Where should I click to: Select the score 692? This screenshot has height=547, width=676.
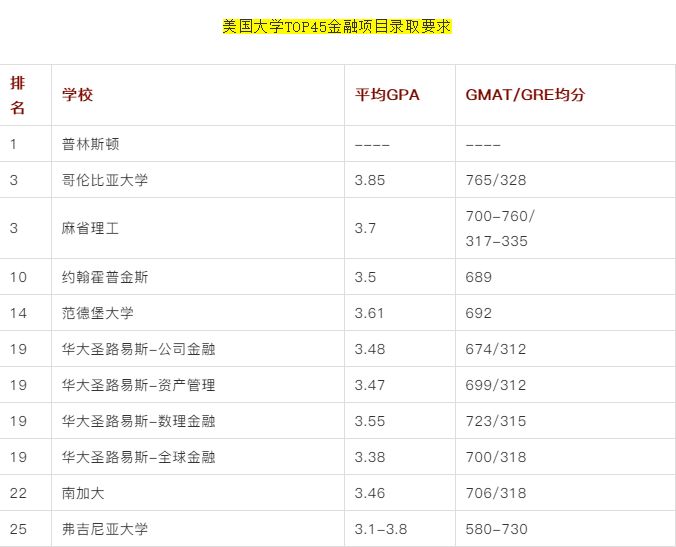click(x=479, y=313)
